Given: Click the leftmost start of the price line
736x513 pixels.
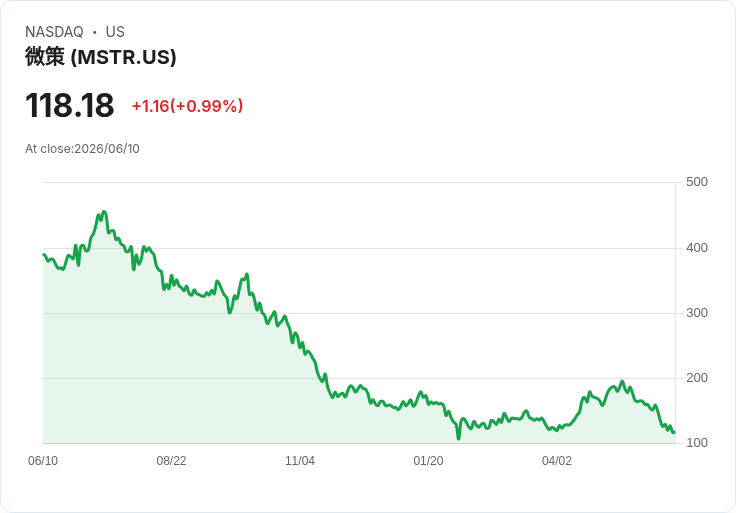Looking at the screenshot, I should point(44,254).
